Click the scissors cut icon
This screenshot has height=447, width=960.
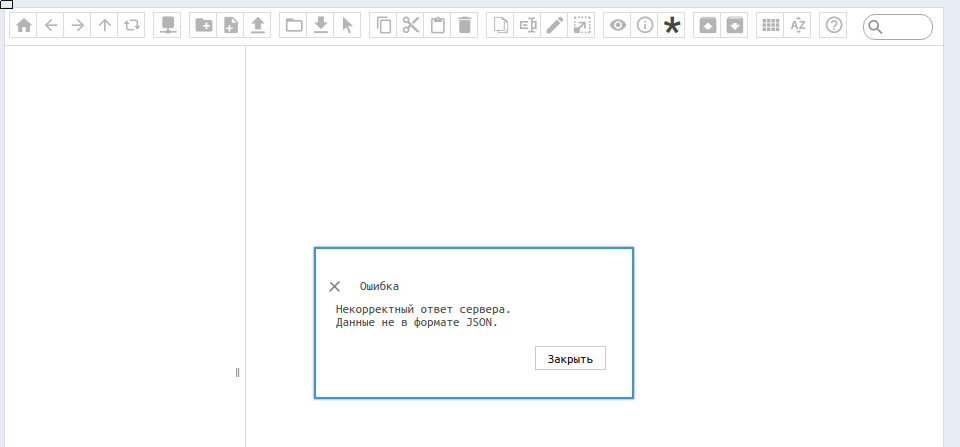(411, 26)
